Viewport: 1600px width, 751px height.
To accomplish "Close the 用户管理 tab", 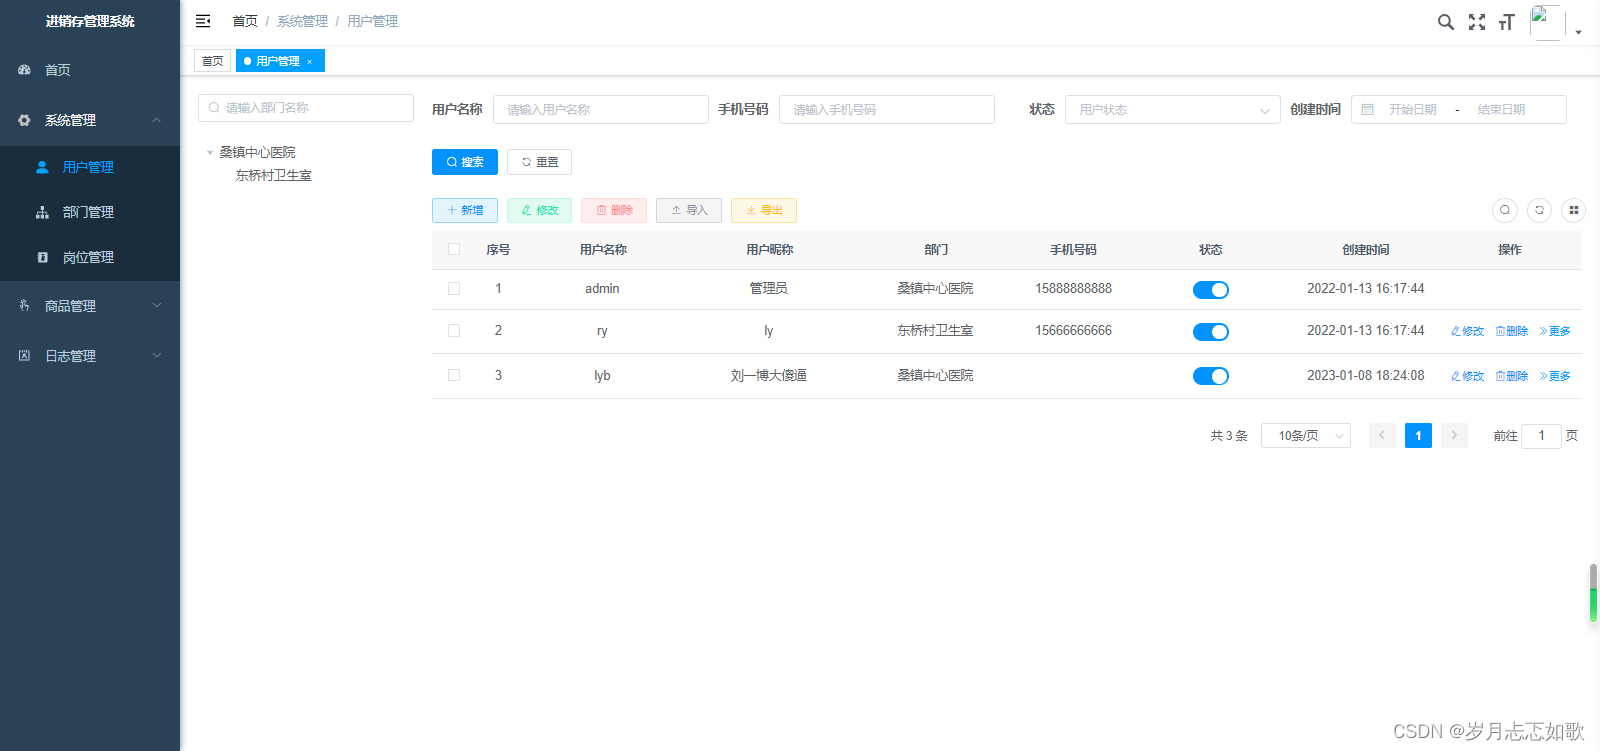I will (x=310, y=62).
